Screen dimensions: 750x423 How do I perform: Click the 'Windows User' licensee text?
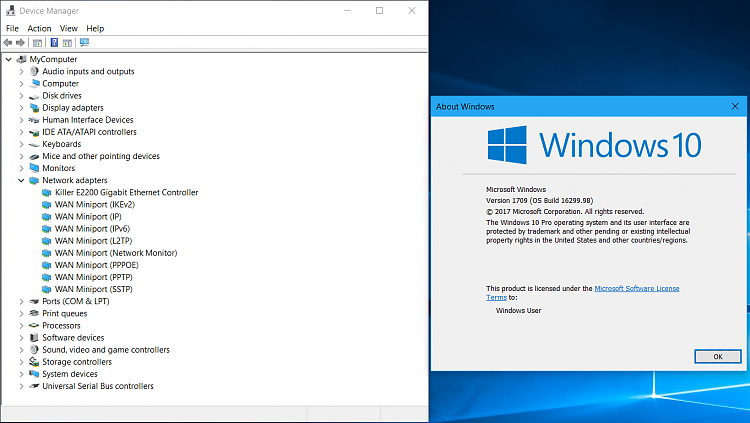tap(518, 311)
